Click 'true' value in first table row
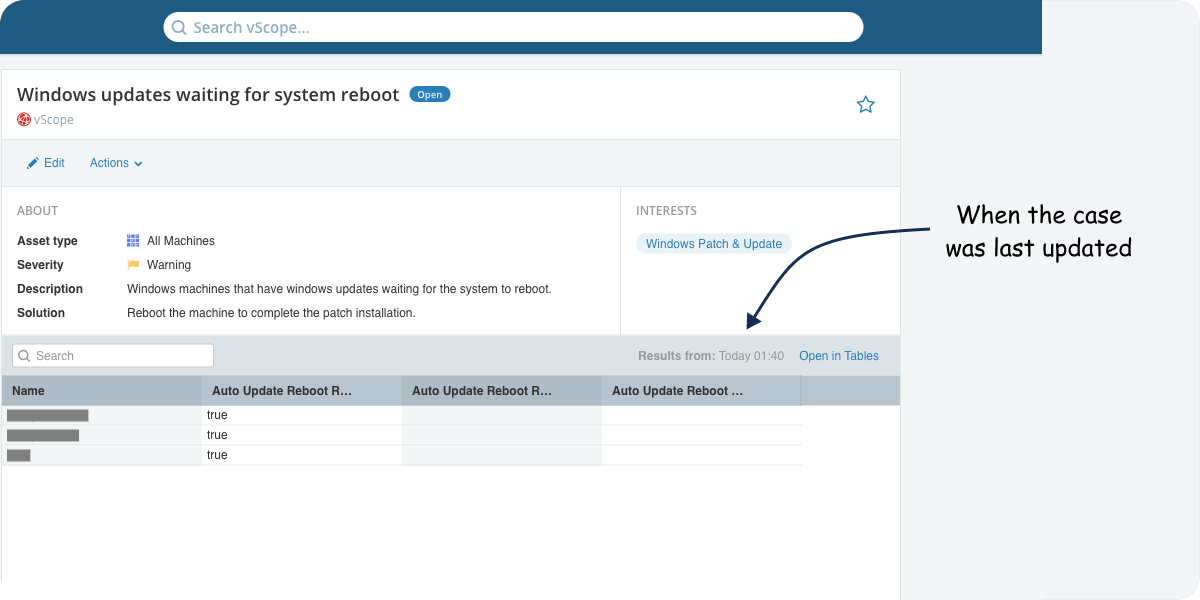The height and width of the screenshot is (600, 1200). click(x=217, y=415)
